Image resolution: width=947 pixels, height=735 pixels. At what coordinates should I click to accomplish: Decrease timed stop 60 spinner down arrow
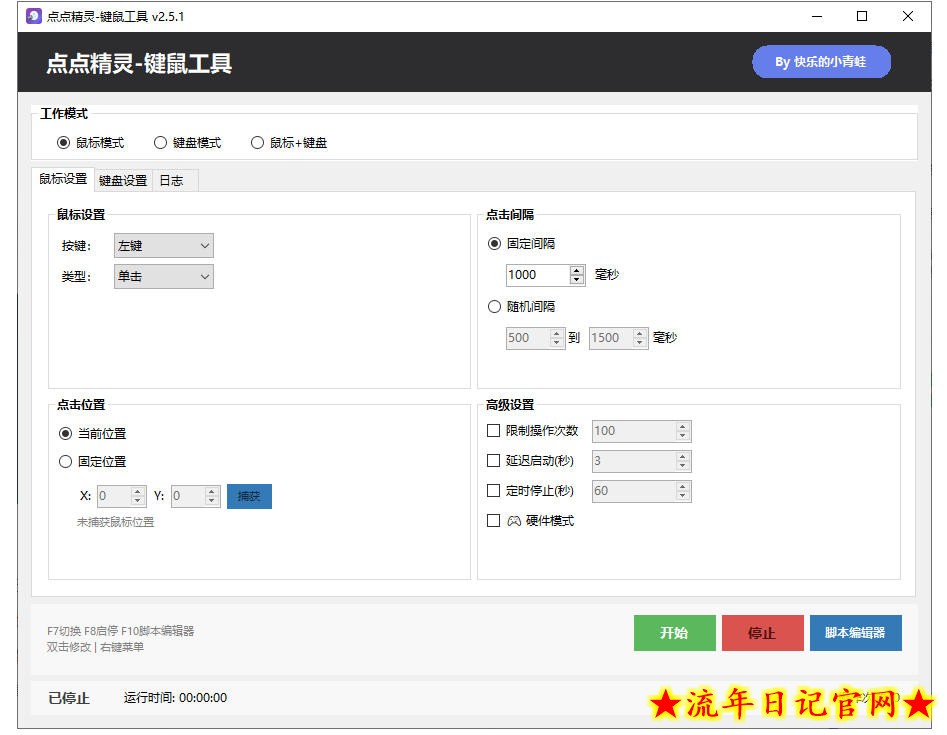682,495
